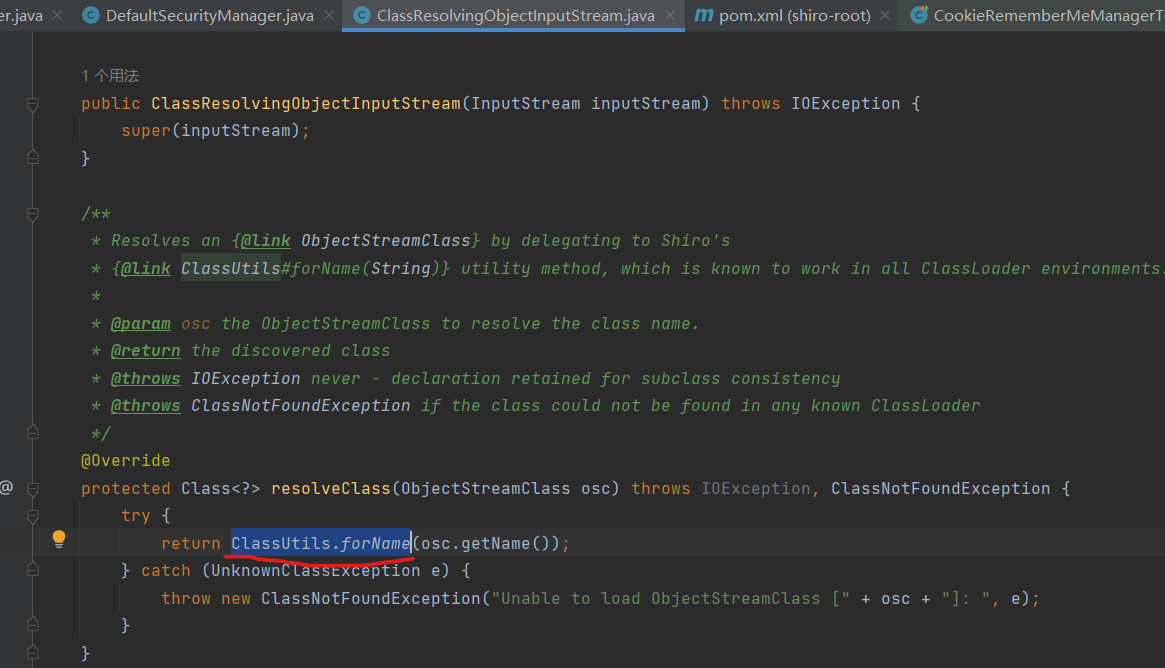Click the fold marker at the Javadoc end
This screenshot has height=668, width=1165.
[x=33, y=433]
